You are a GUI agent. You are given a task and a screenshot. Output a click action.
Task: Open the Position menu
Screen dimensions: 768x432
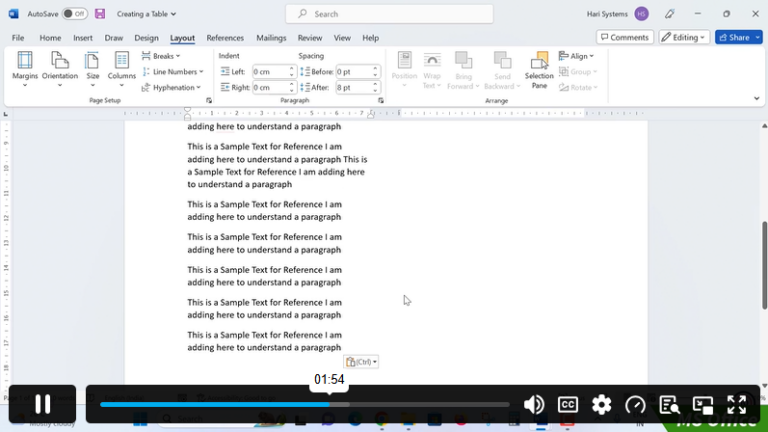(x=404, y=70)
